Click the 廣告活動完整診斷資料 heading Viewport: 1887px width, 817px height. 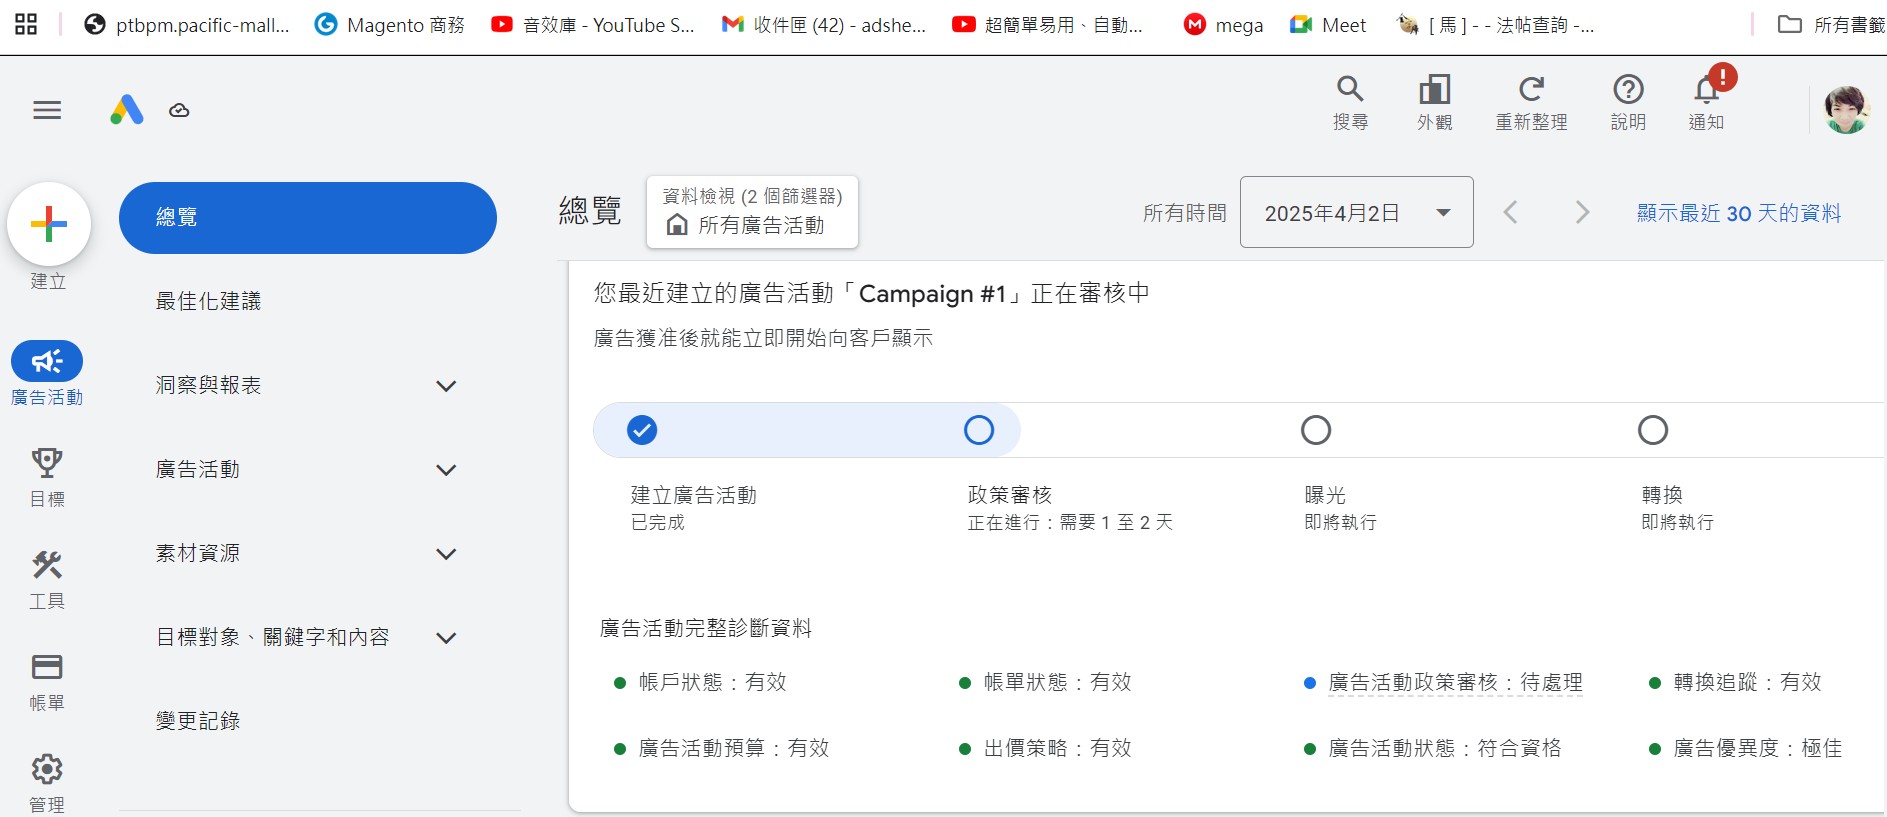(x=706, y=628)
